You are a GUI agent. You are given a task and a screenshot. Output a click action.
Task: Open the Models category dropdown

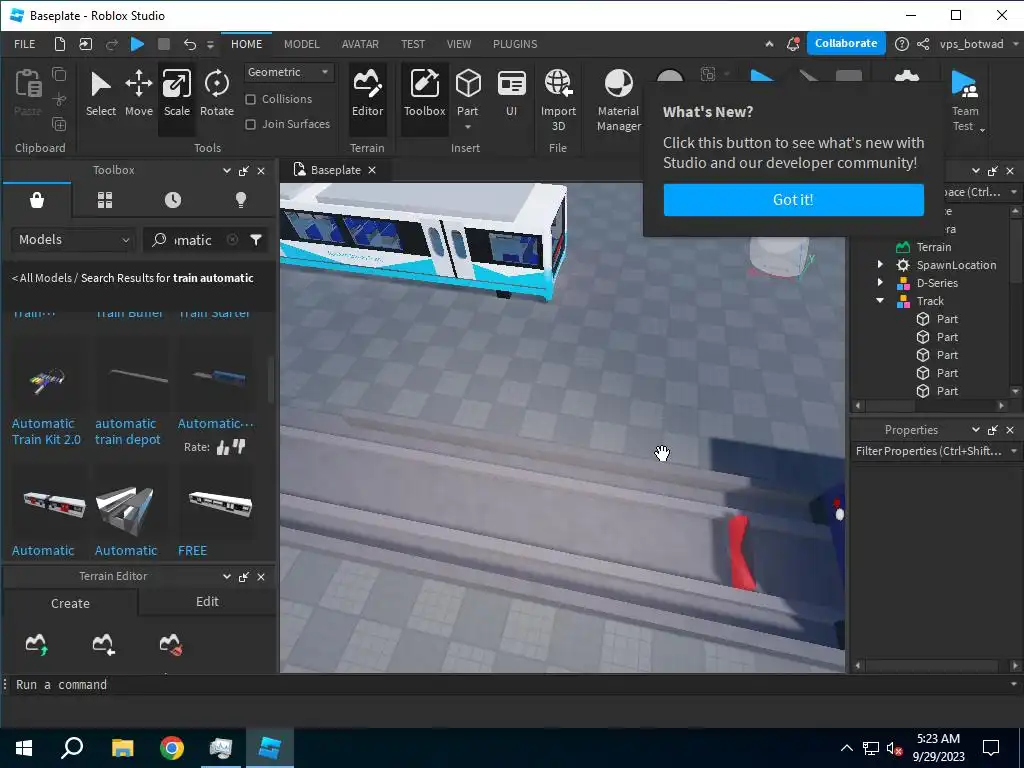(x=73, y=240)
